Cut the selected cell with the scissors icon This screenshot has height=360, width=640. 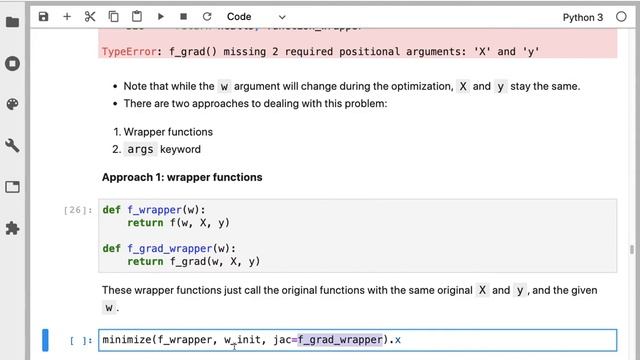(90, 17)
